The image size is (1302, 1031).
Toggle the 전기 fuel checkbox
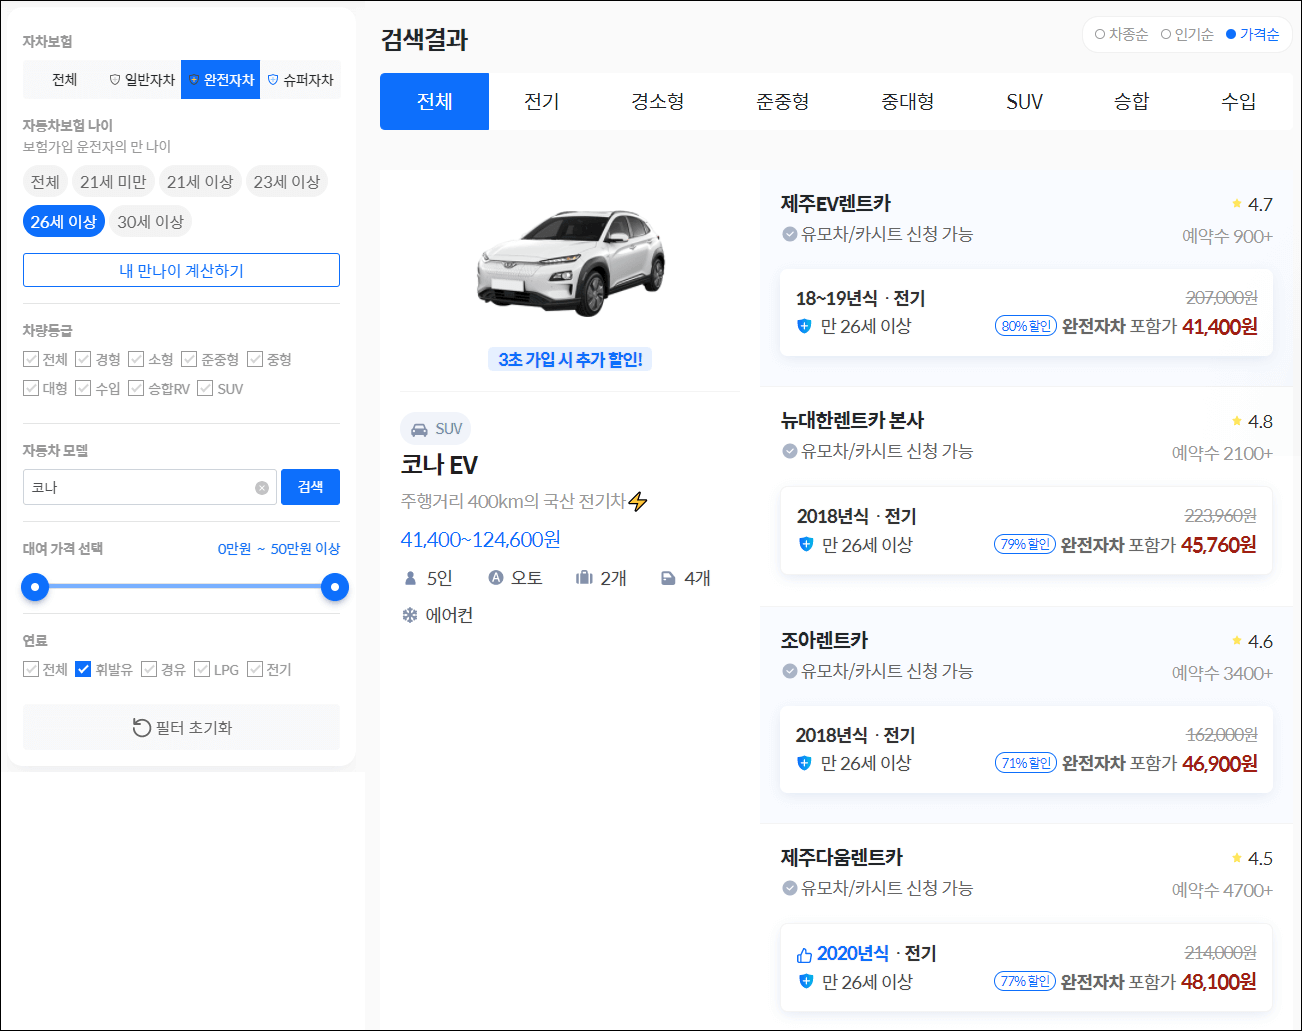(255, 669)
